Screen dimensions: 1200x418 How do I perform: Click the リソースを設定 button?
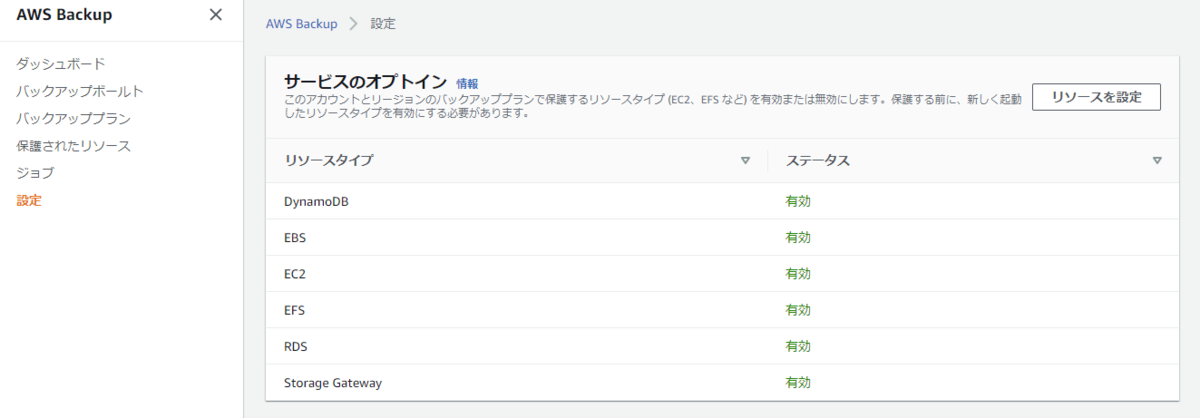click(x=1096, y=97)
